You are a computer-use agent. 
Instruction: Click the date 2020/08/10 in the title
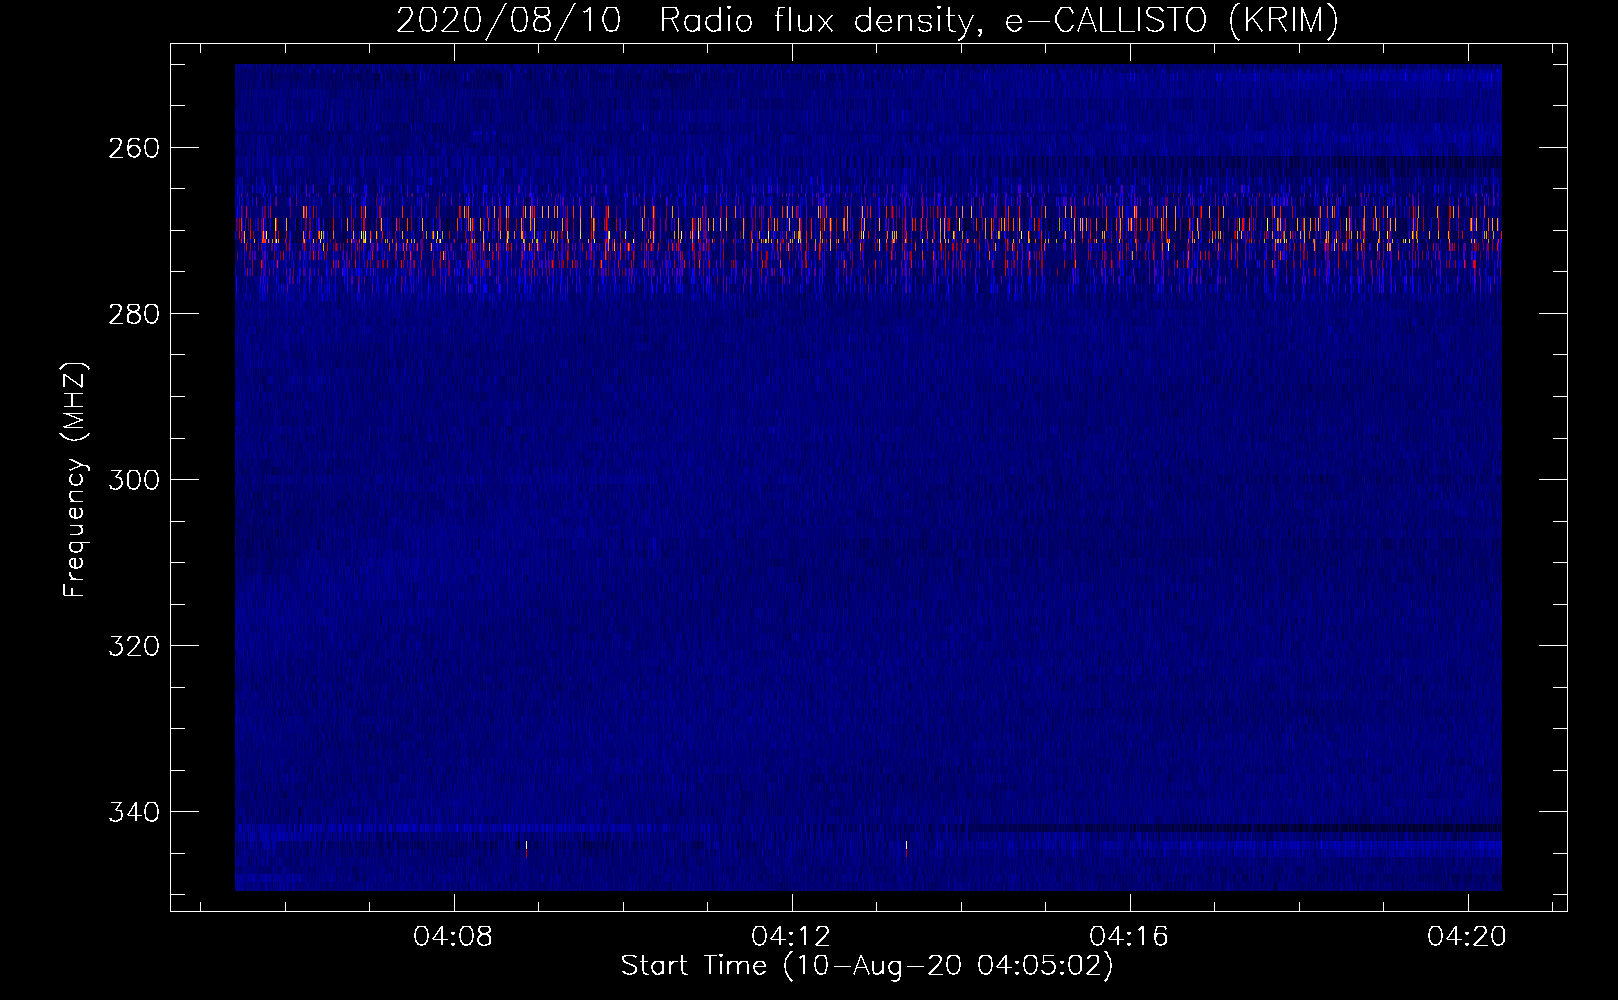(508, 20)
